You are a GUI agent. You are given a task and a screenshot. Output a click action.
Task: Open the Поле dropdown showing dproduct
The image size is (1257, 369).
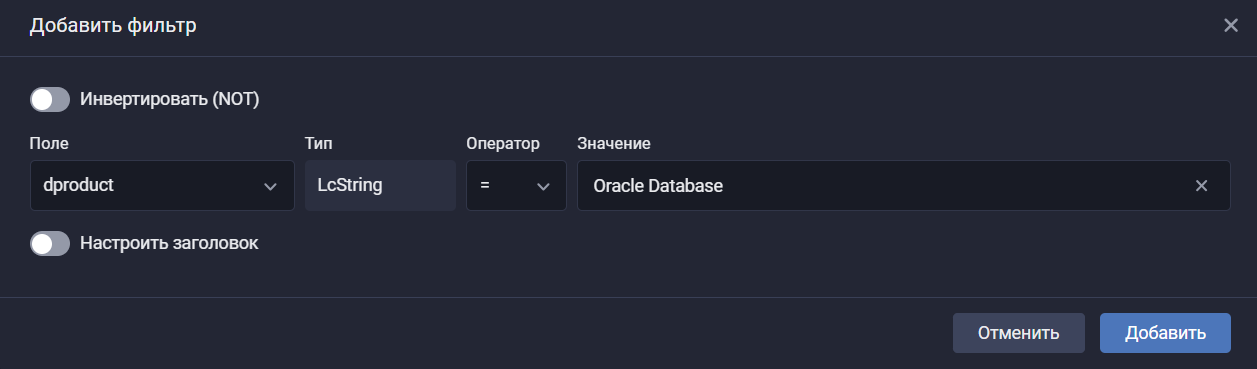tap(162, 186)
